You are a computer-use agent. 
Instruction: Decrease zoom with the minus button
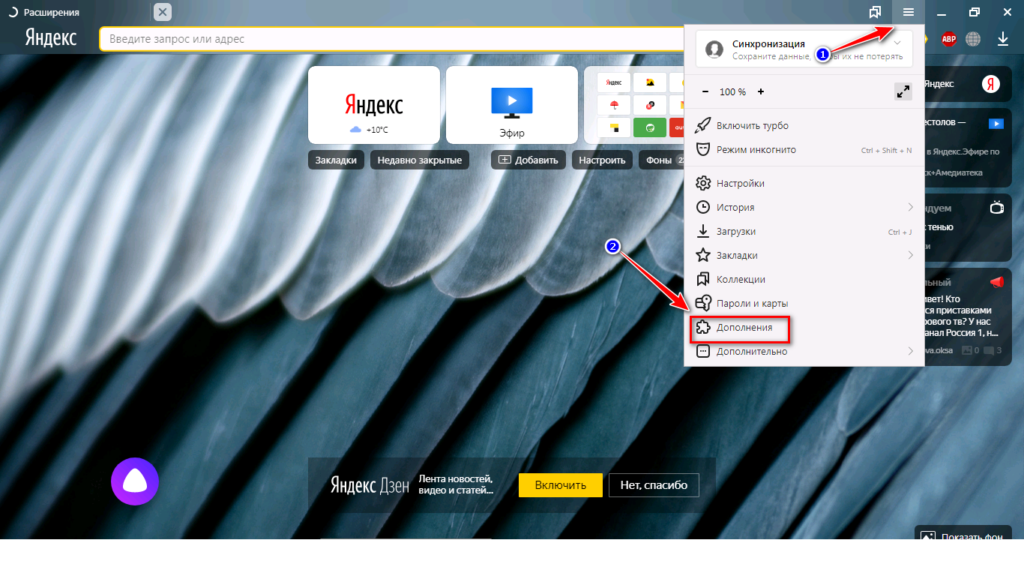tap(705, 92)
